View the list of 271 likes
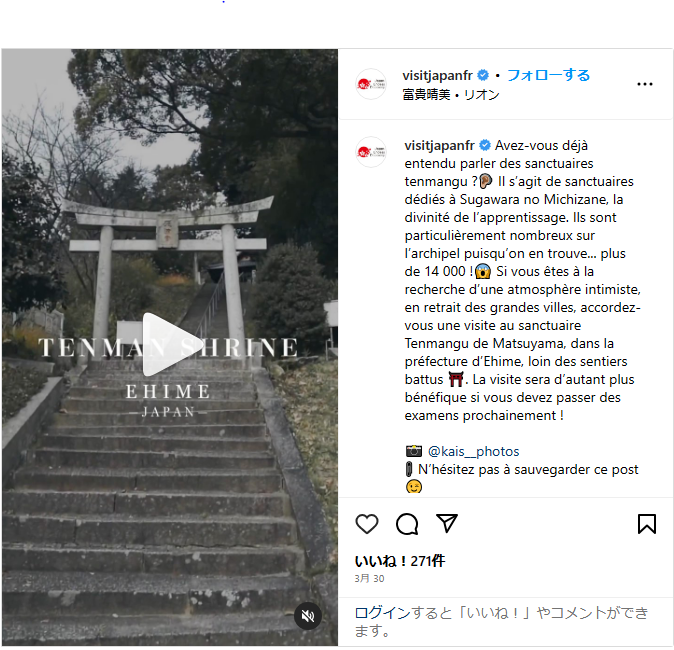 tap(400, 561)
